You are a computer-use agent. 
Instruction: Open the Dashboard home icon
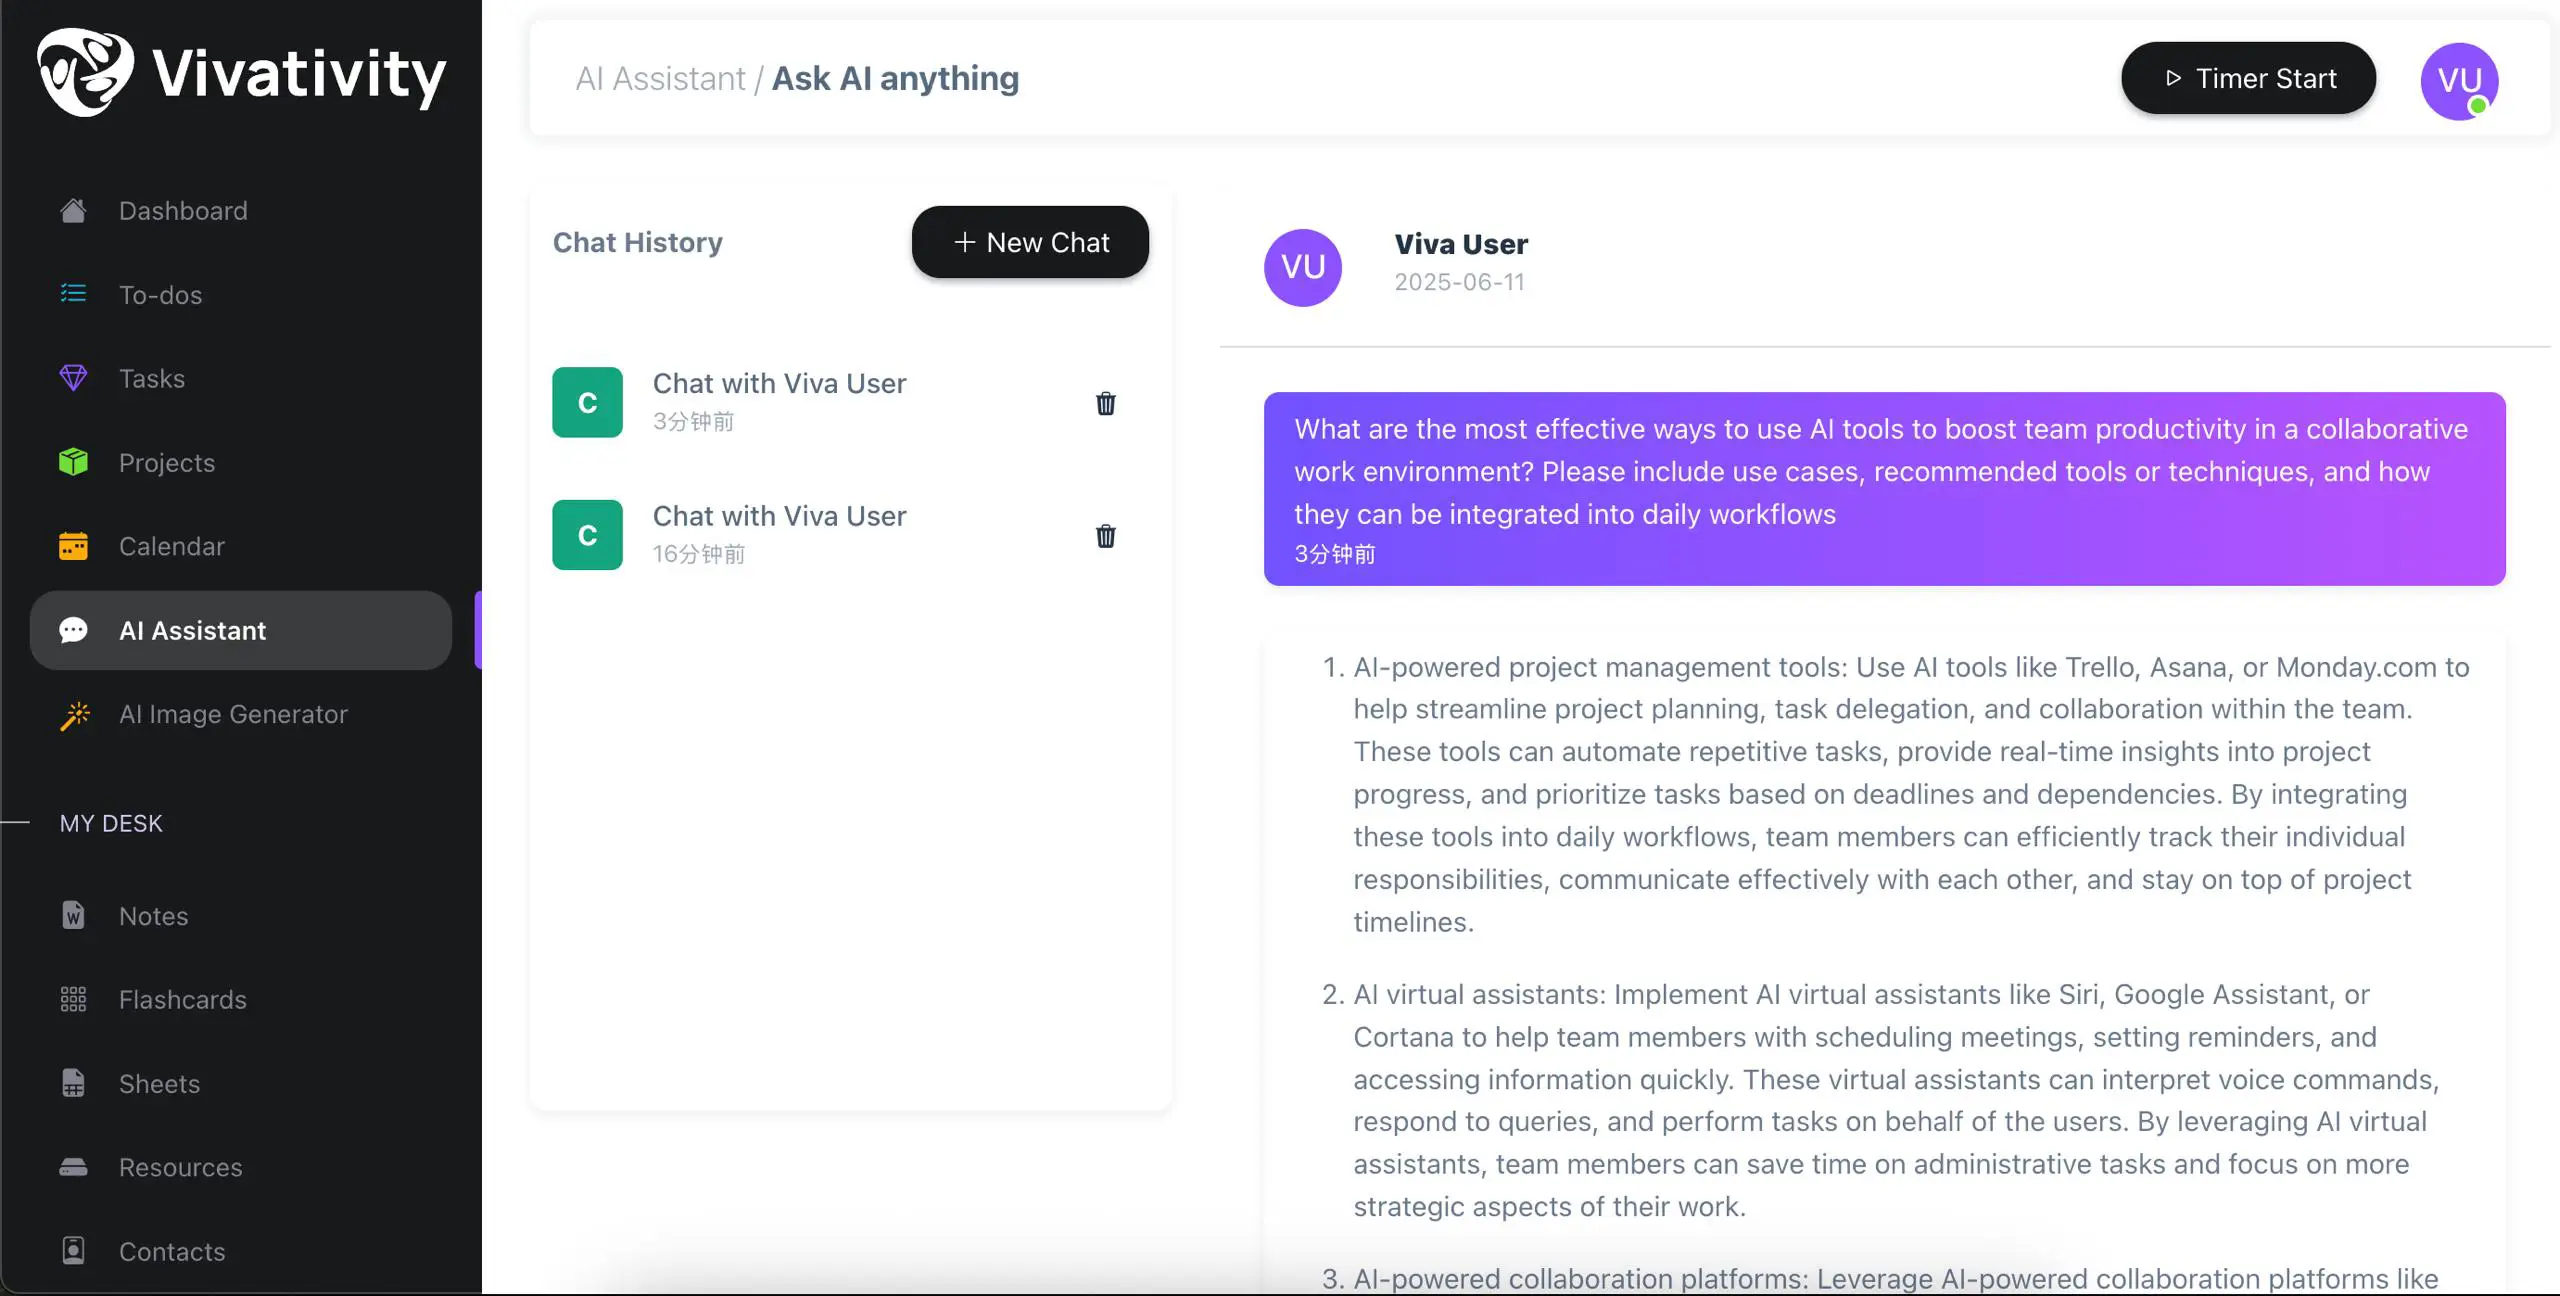(73, 211)
